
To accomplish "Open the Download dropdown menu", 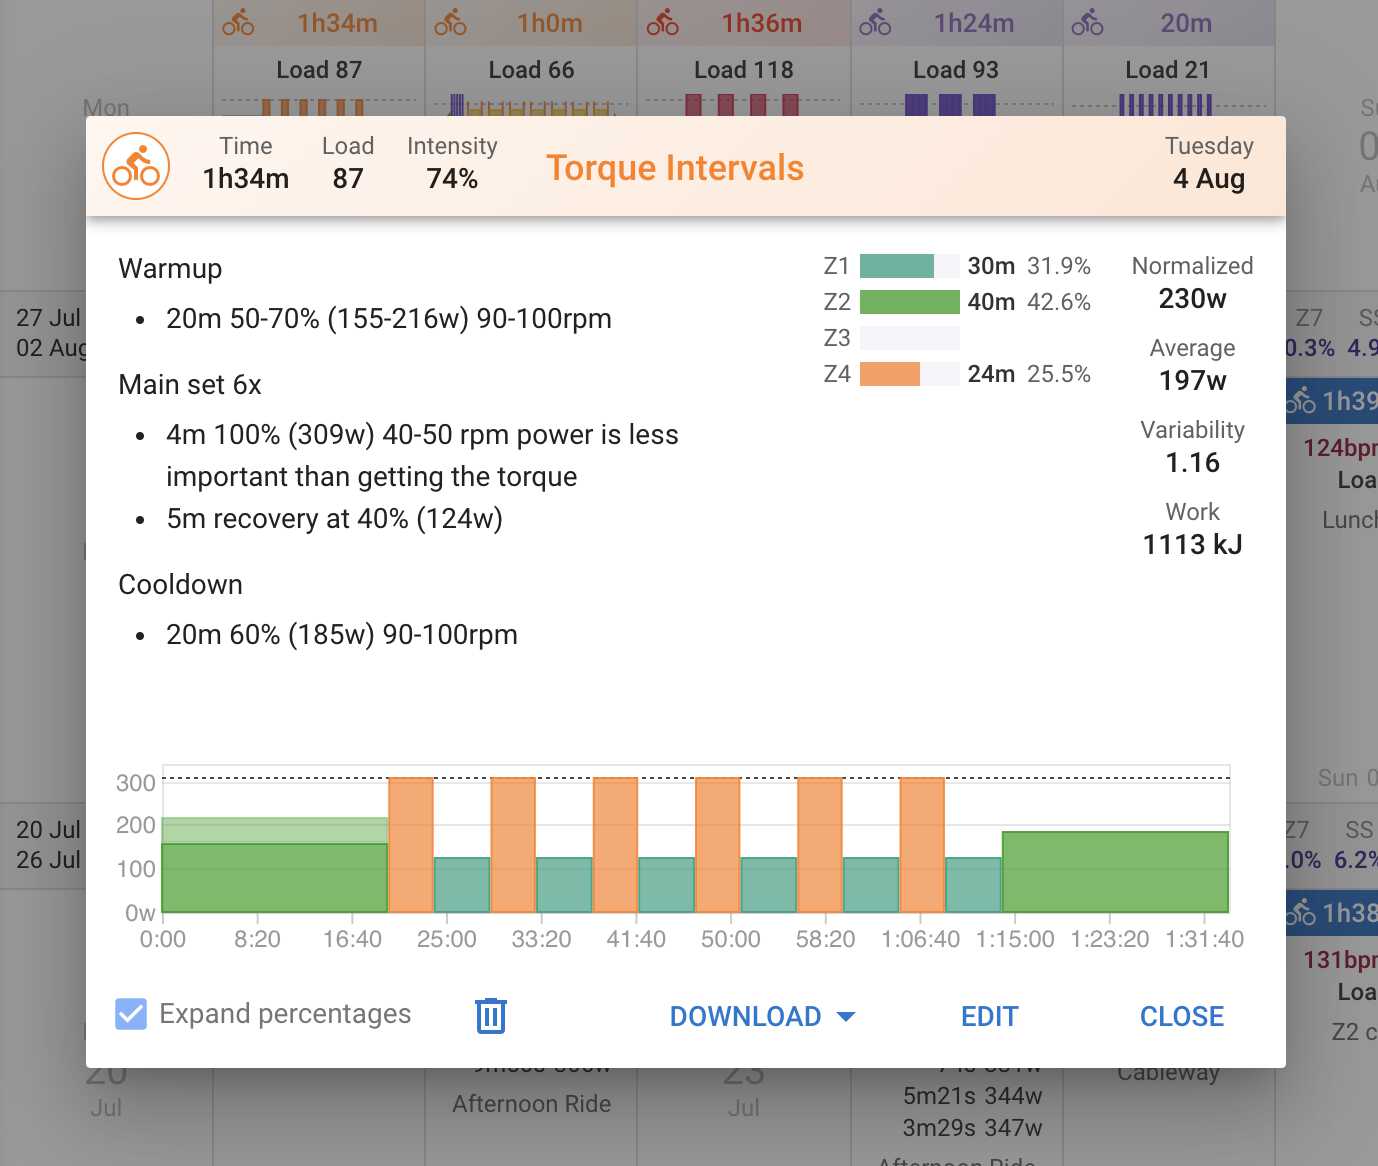I will coord(762,1016).
